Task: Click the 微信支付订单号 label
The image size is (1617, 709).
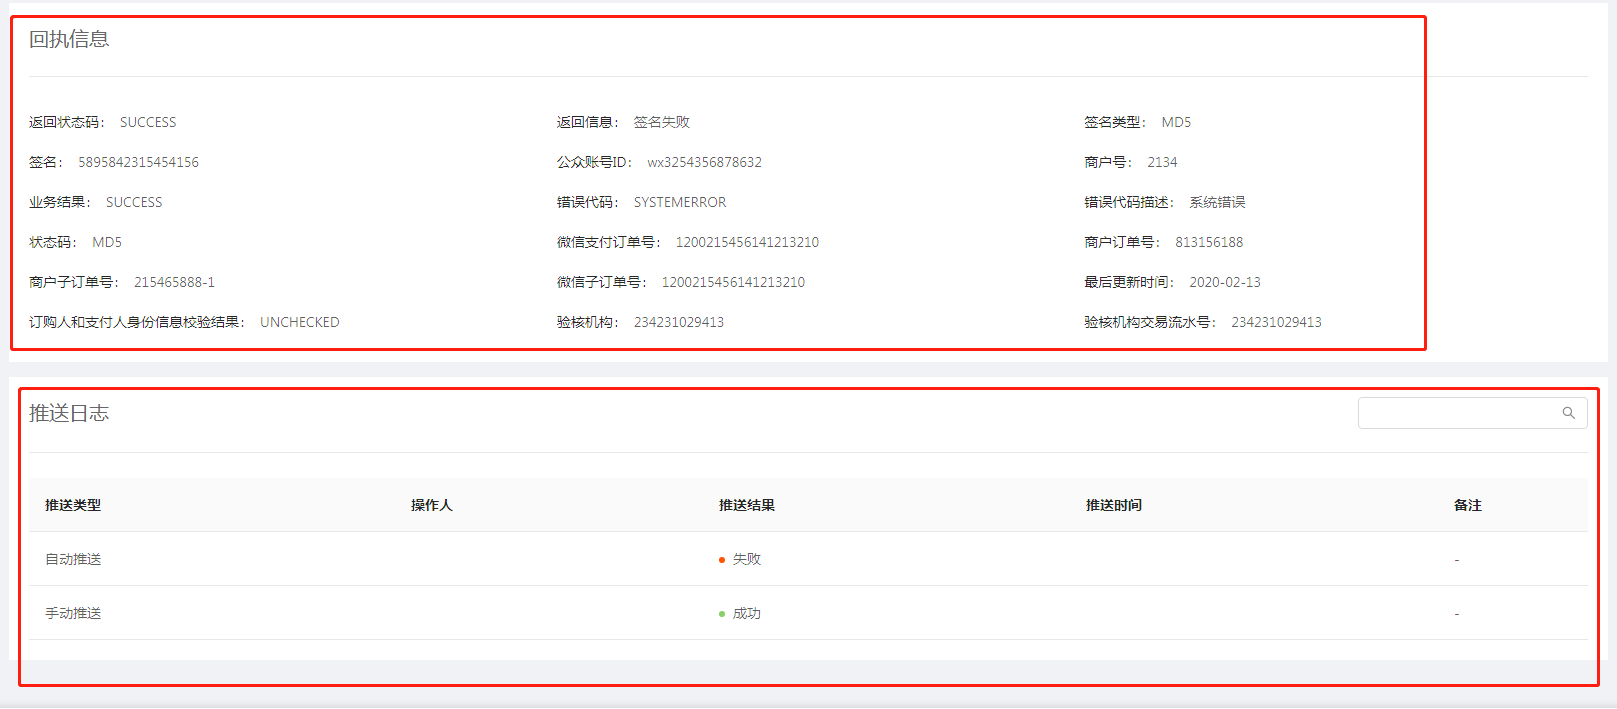Action: click(608, 242)
